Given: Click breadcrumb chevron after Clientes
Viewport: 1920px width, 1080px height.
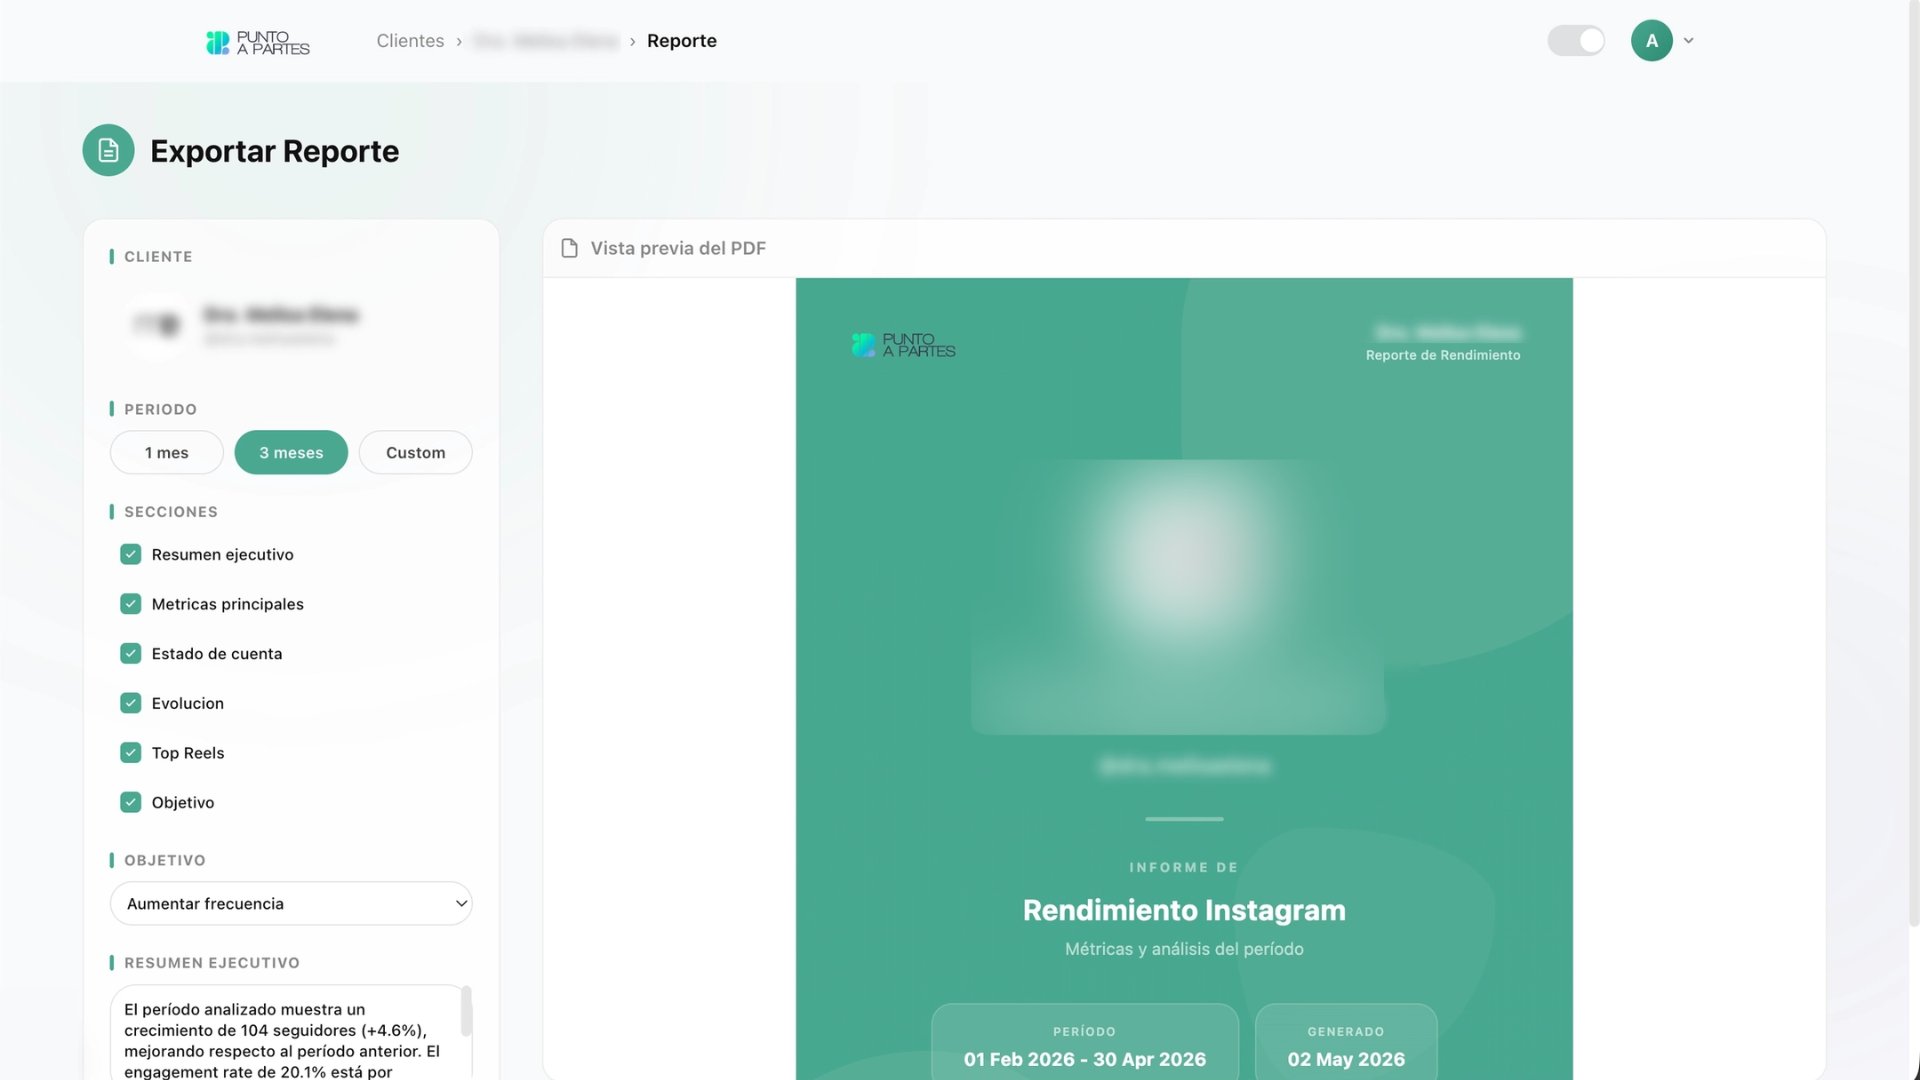Looking at the screenshot, I should [459, 42].
